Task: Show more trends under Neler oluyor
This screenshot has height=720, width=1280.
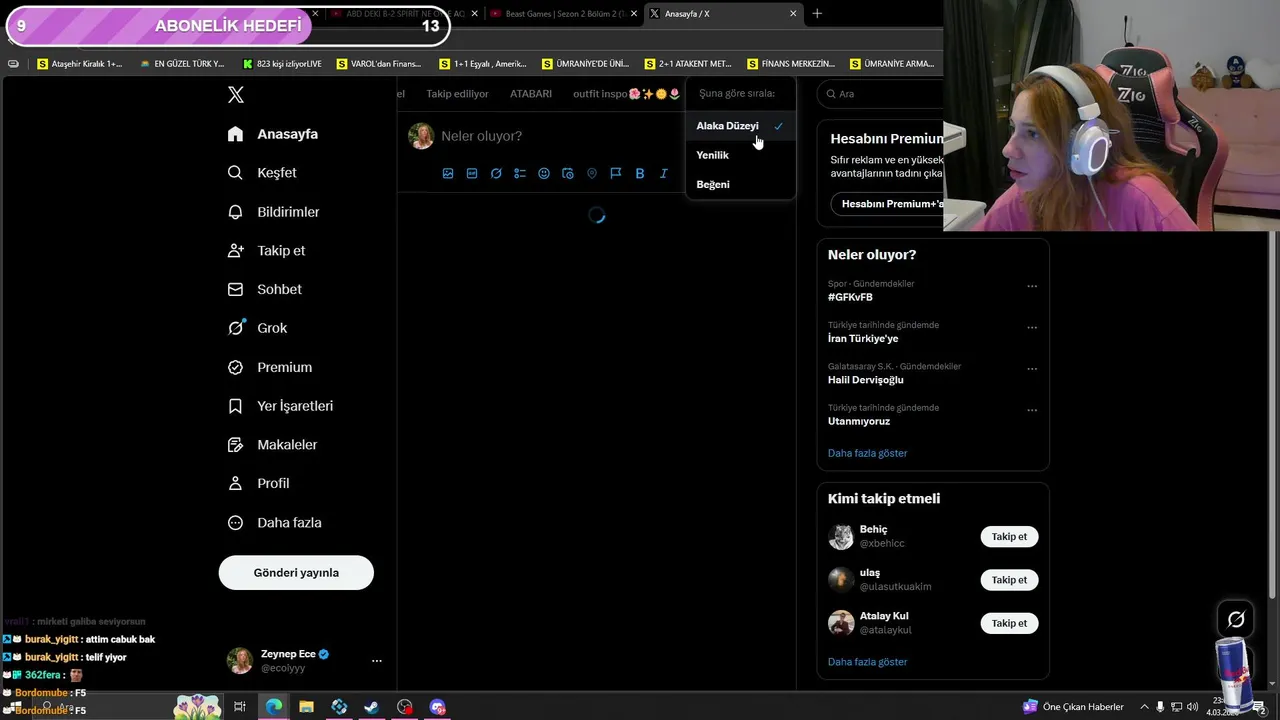Action: tap(867, 453)
